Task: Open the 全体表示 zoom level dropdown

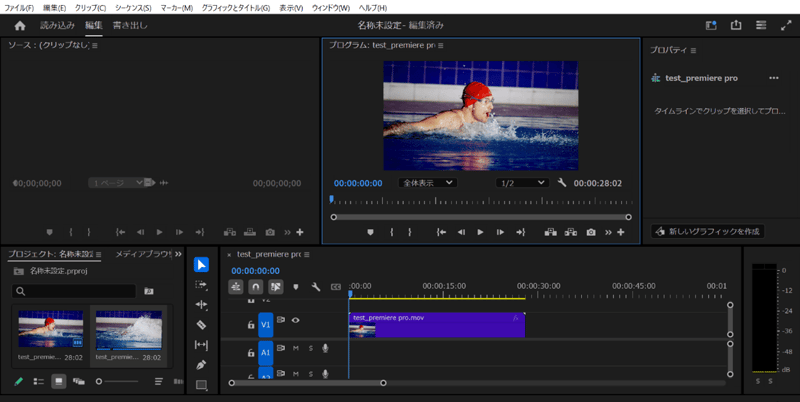Action: pos(428,183)
